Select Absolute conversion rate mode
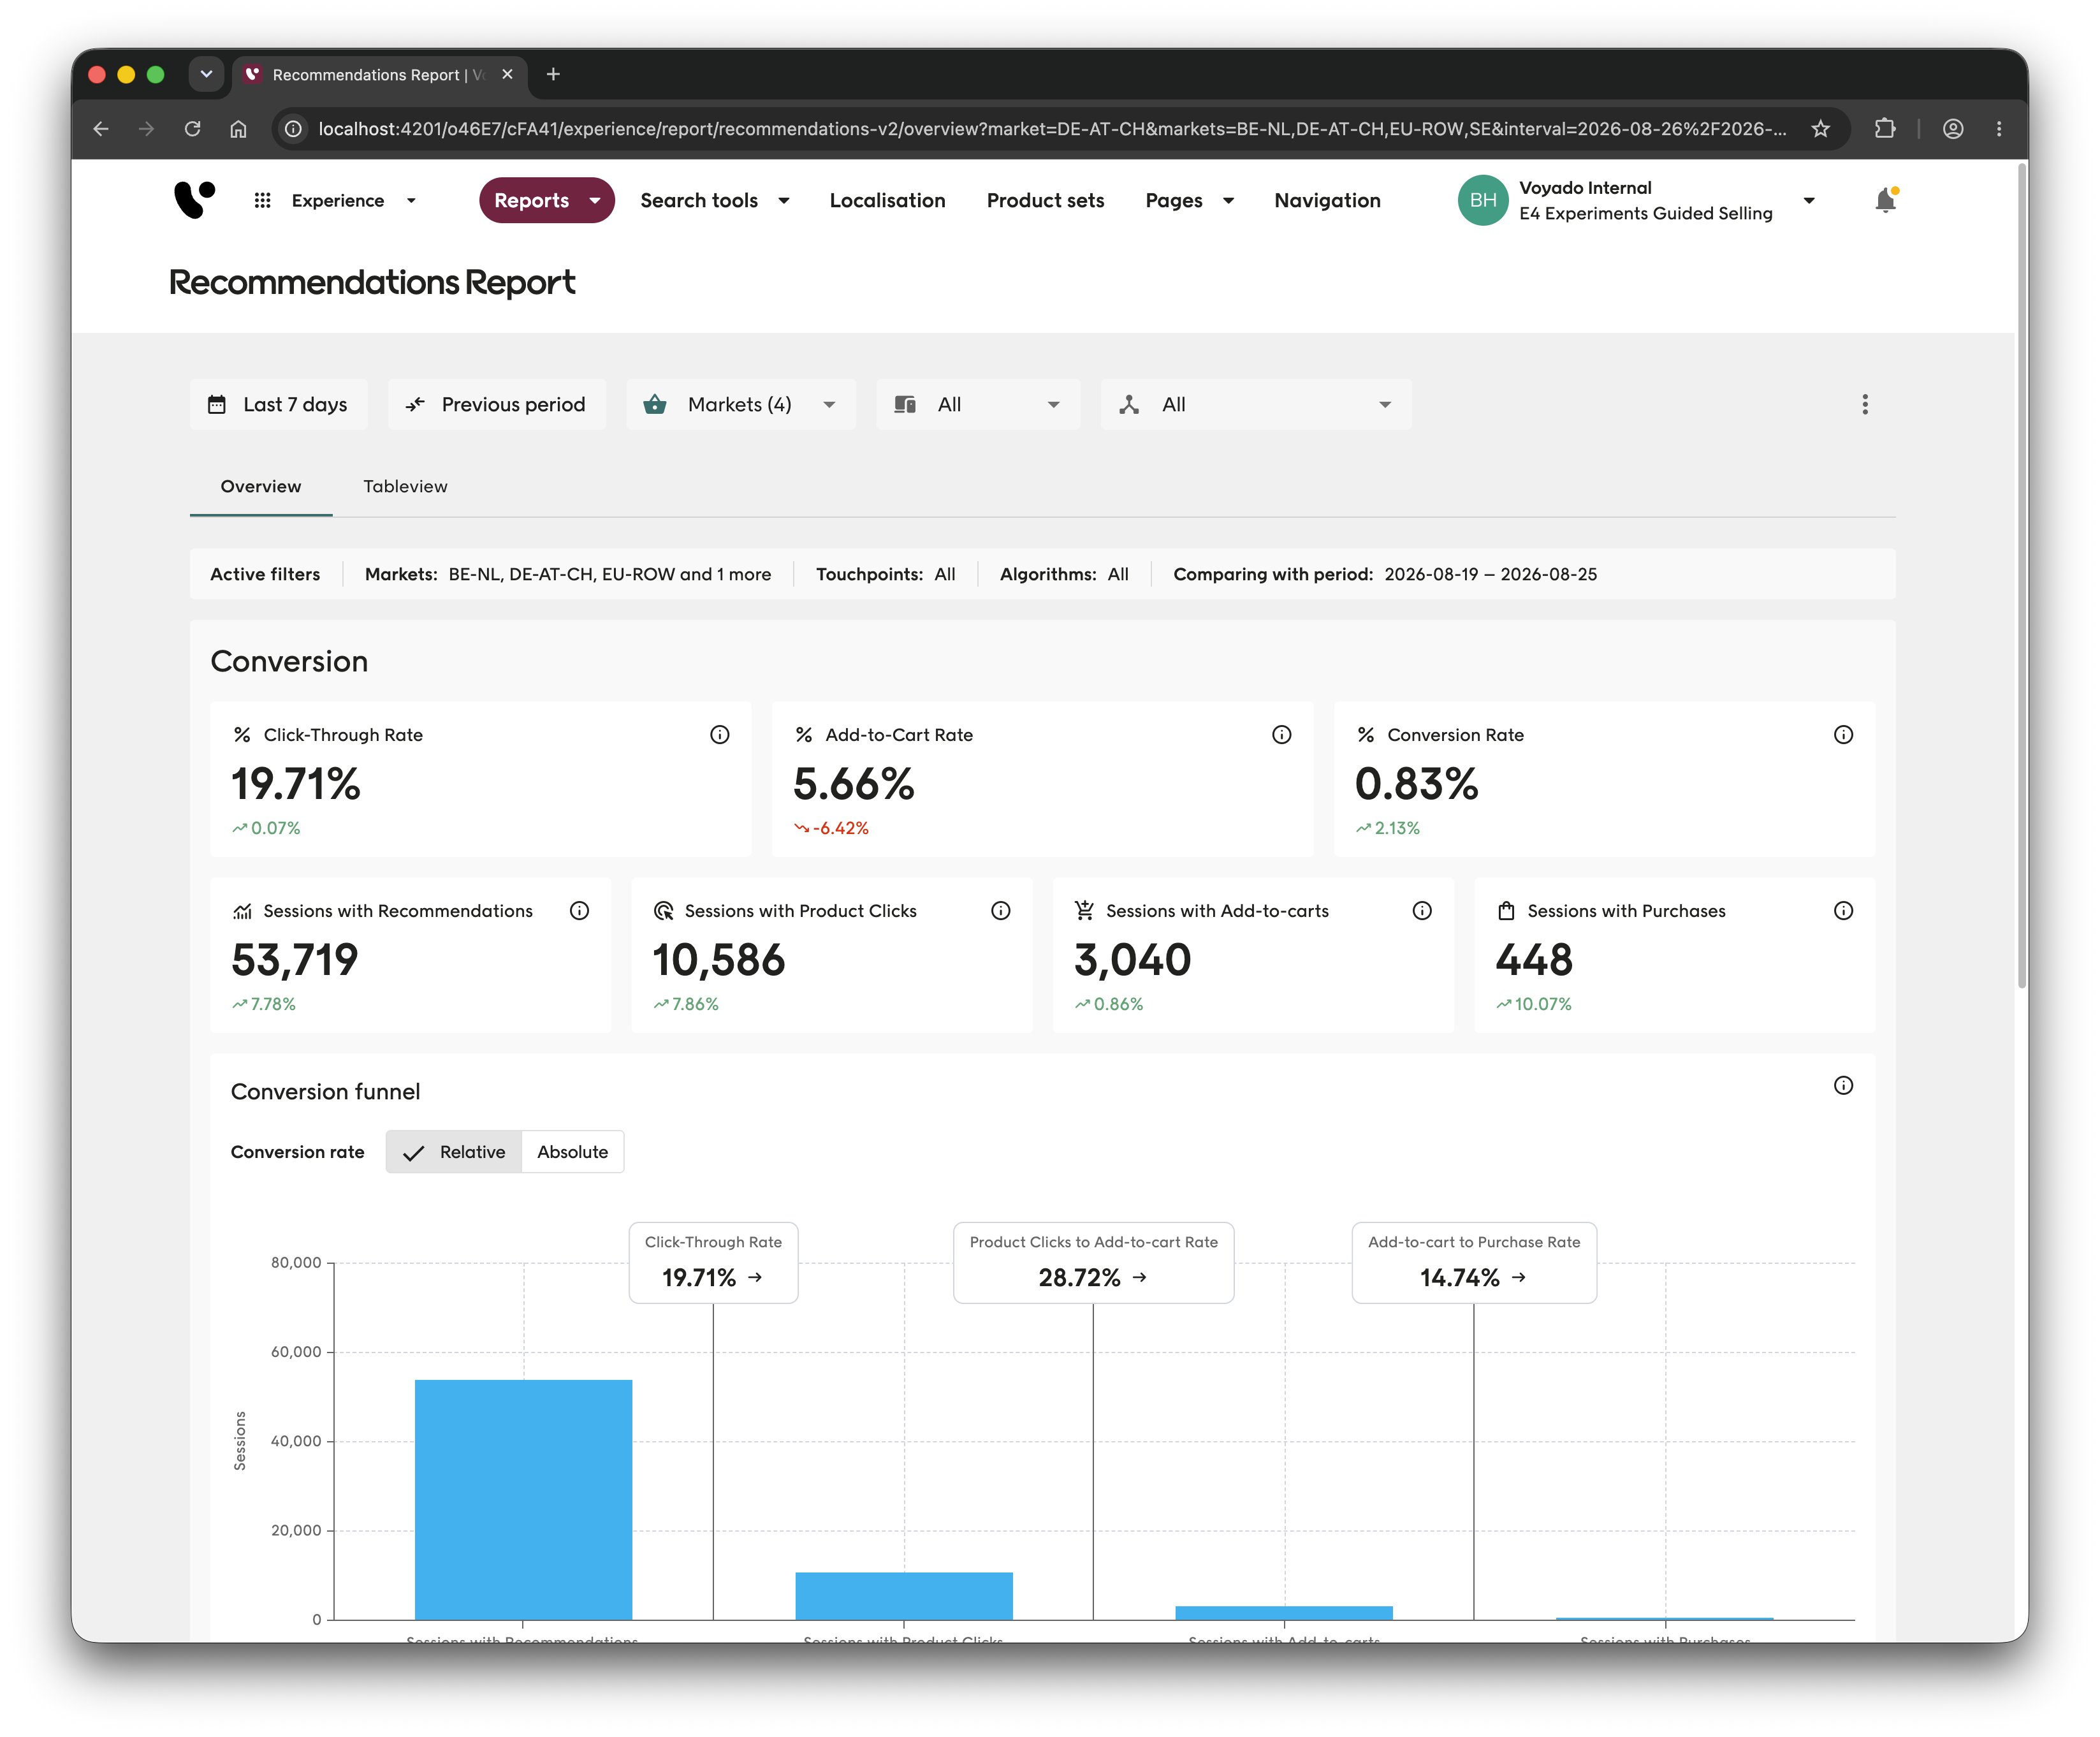Screen dimensions: 2100x1737 (x=573, y=1152)
